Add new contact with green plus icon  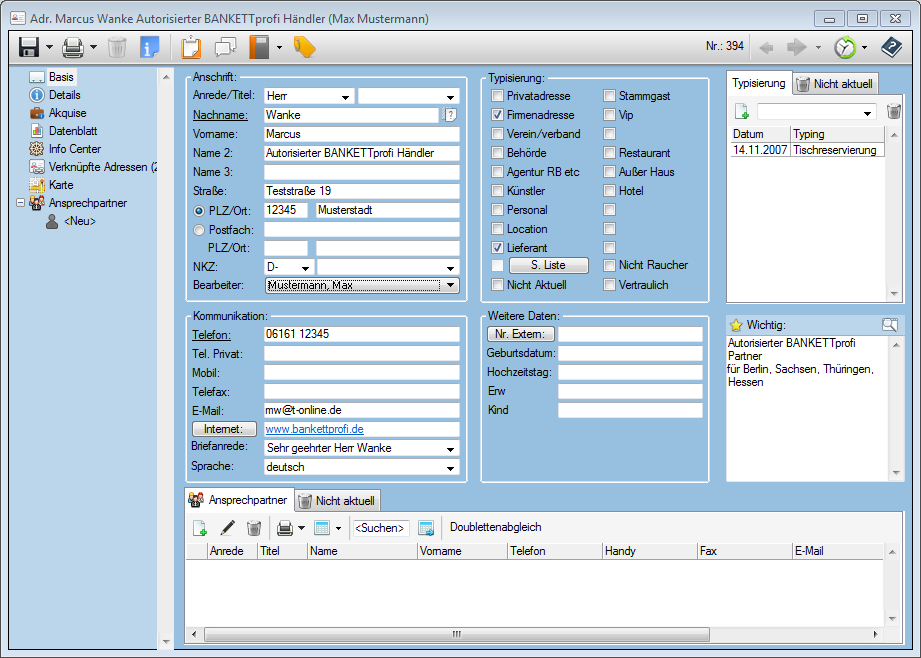pyautogui.click(x=200, y=528)
